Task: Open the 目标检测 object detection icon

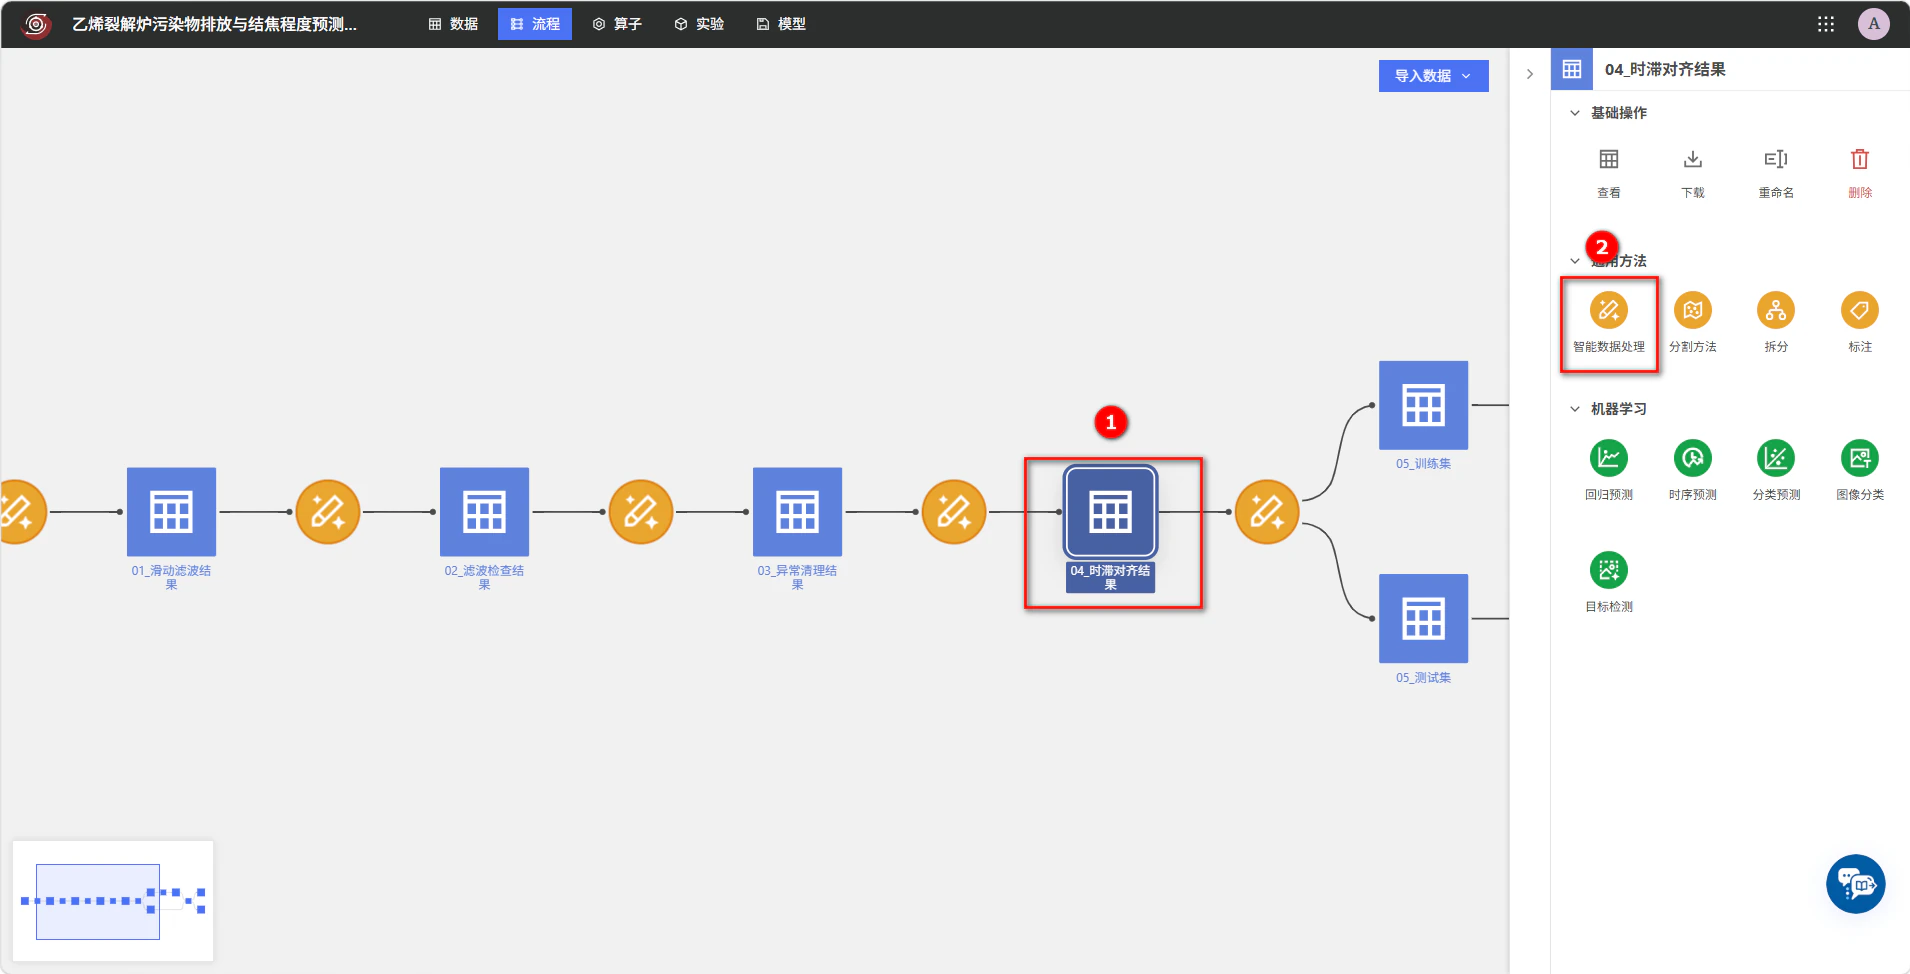Action: tap(1608, 570)
